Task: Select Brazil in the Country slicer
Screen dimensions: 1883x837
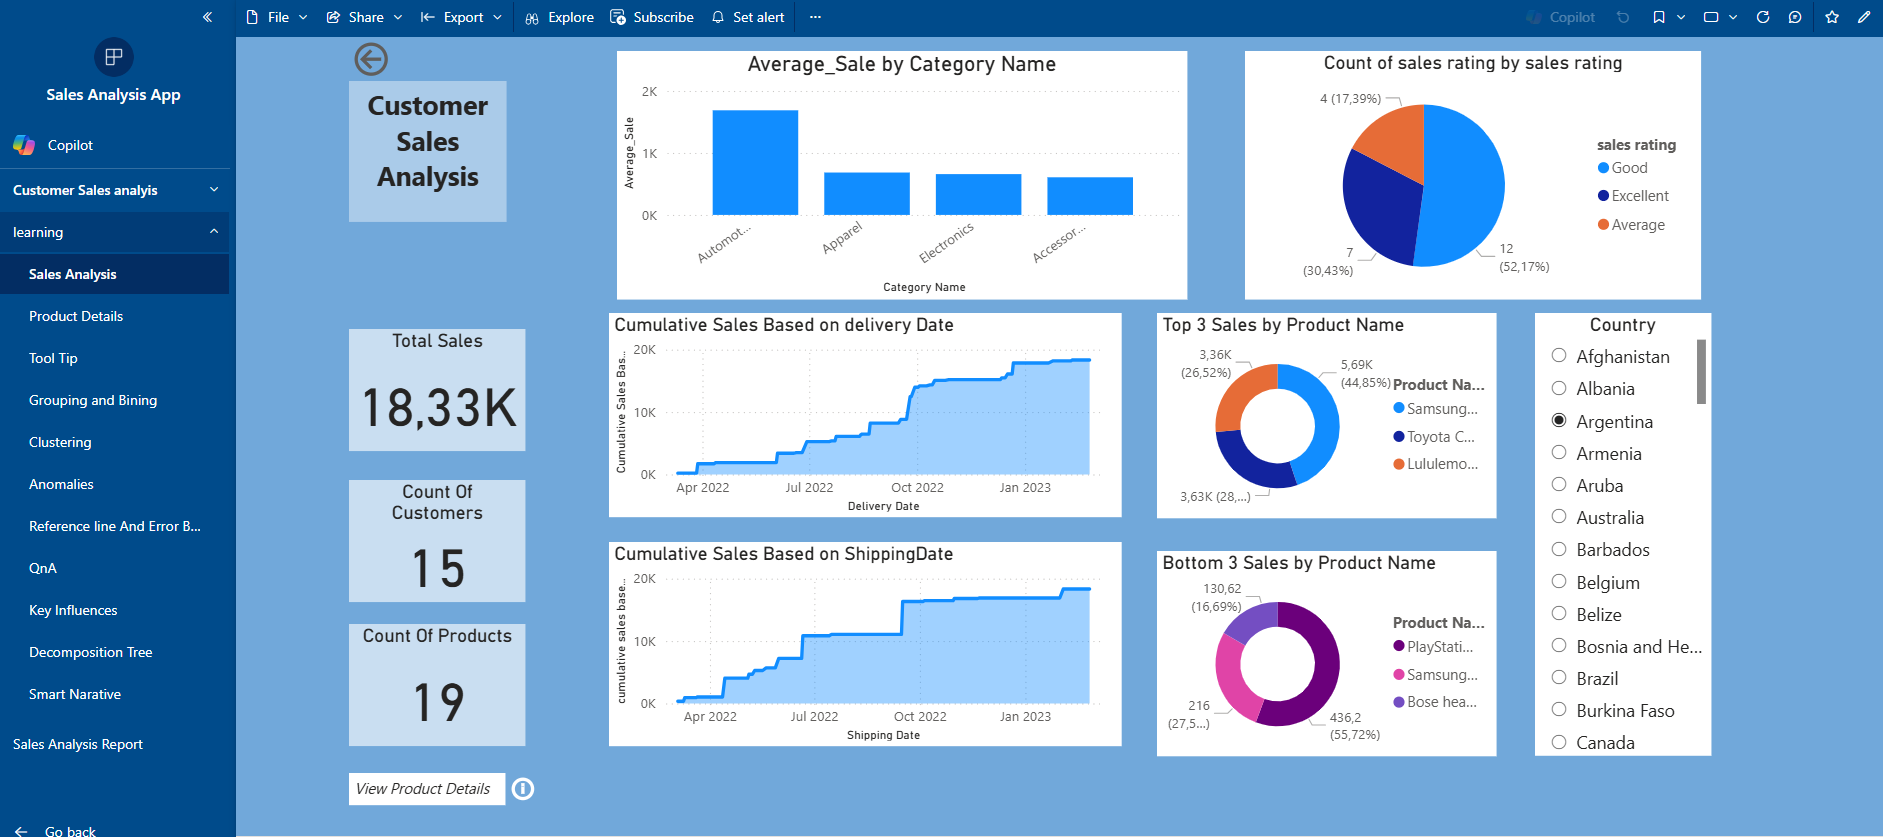Action: 1559,678
